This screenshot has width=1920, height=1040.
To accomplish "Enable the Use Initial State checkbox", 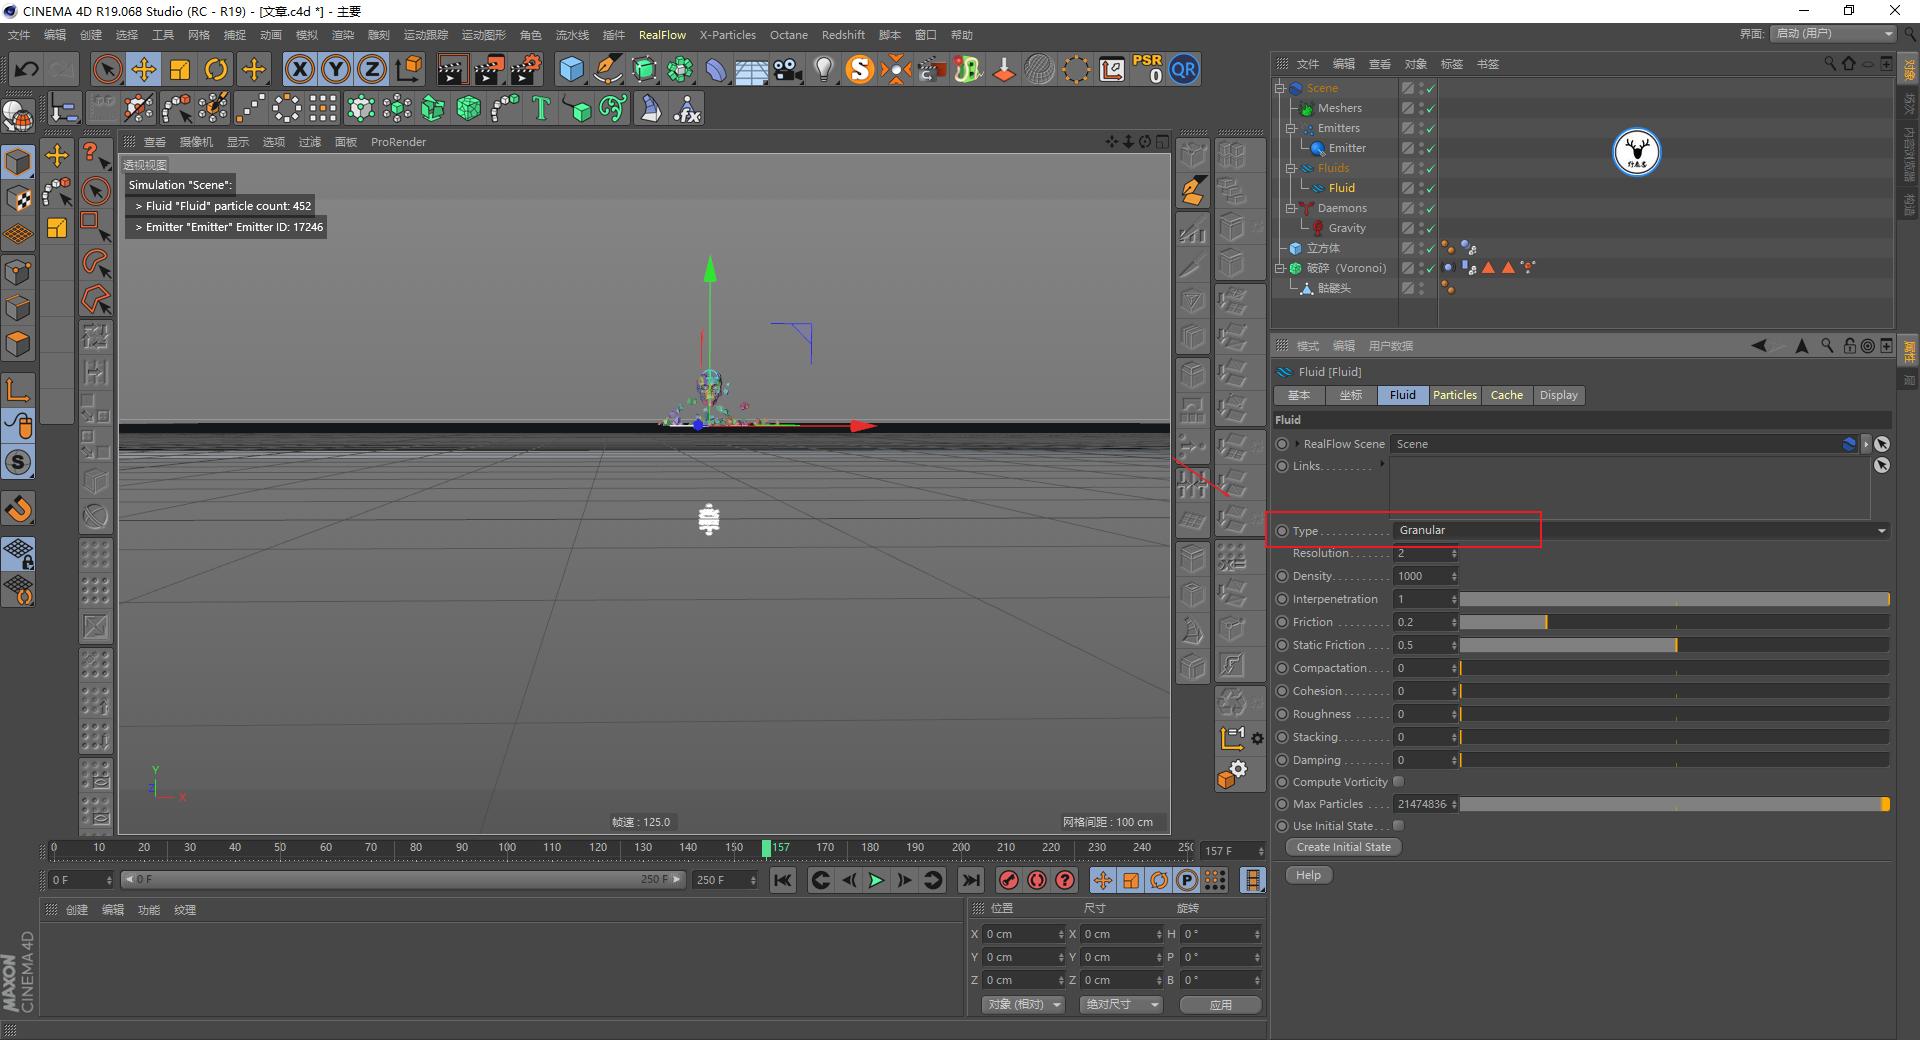I will [1399, 825].
